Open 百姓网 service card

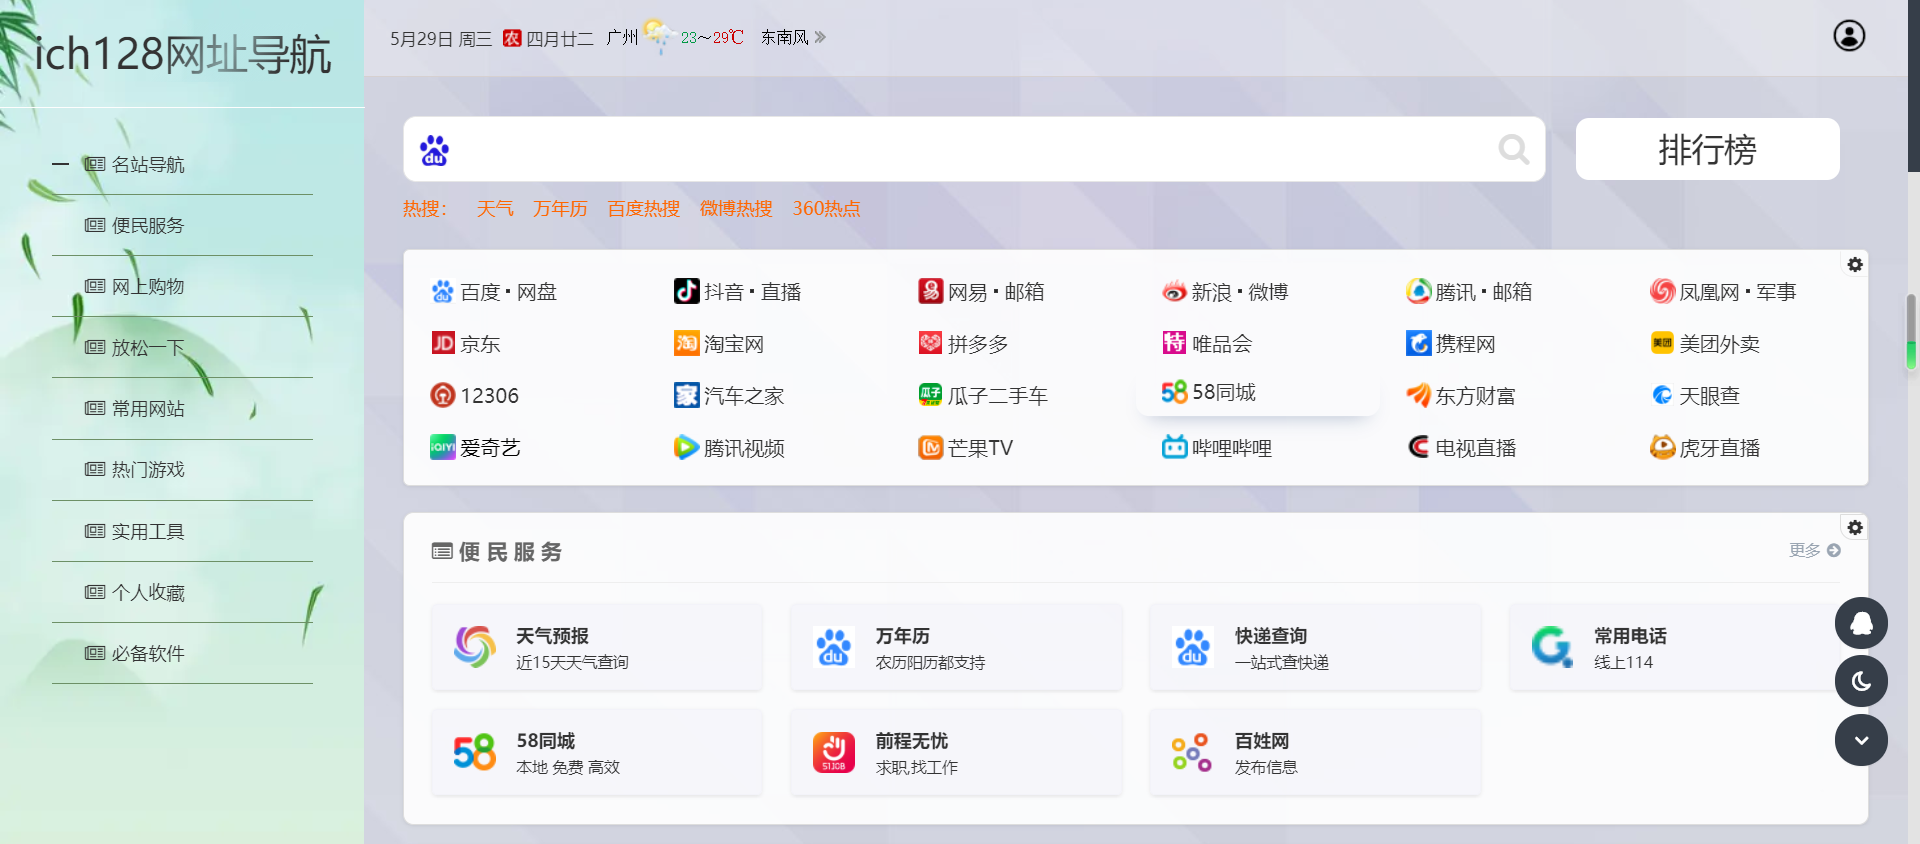pyautogui.click(x=1315, y=752)
